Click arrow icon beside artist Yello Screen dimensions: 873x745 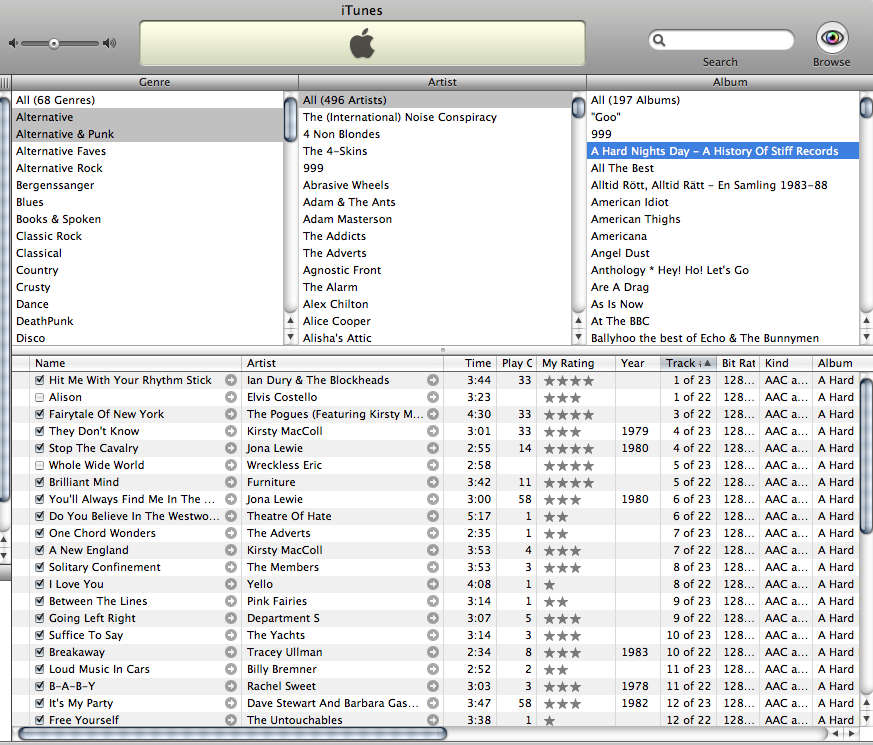click(433, 584)
